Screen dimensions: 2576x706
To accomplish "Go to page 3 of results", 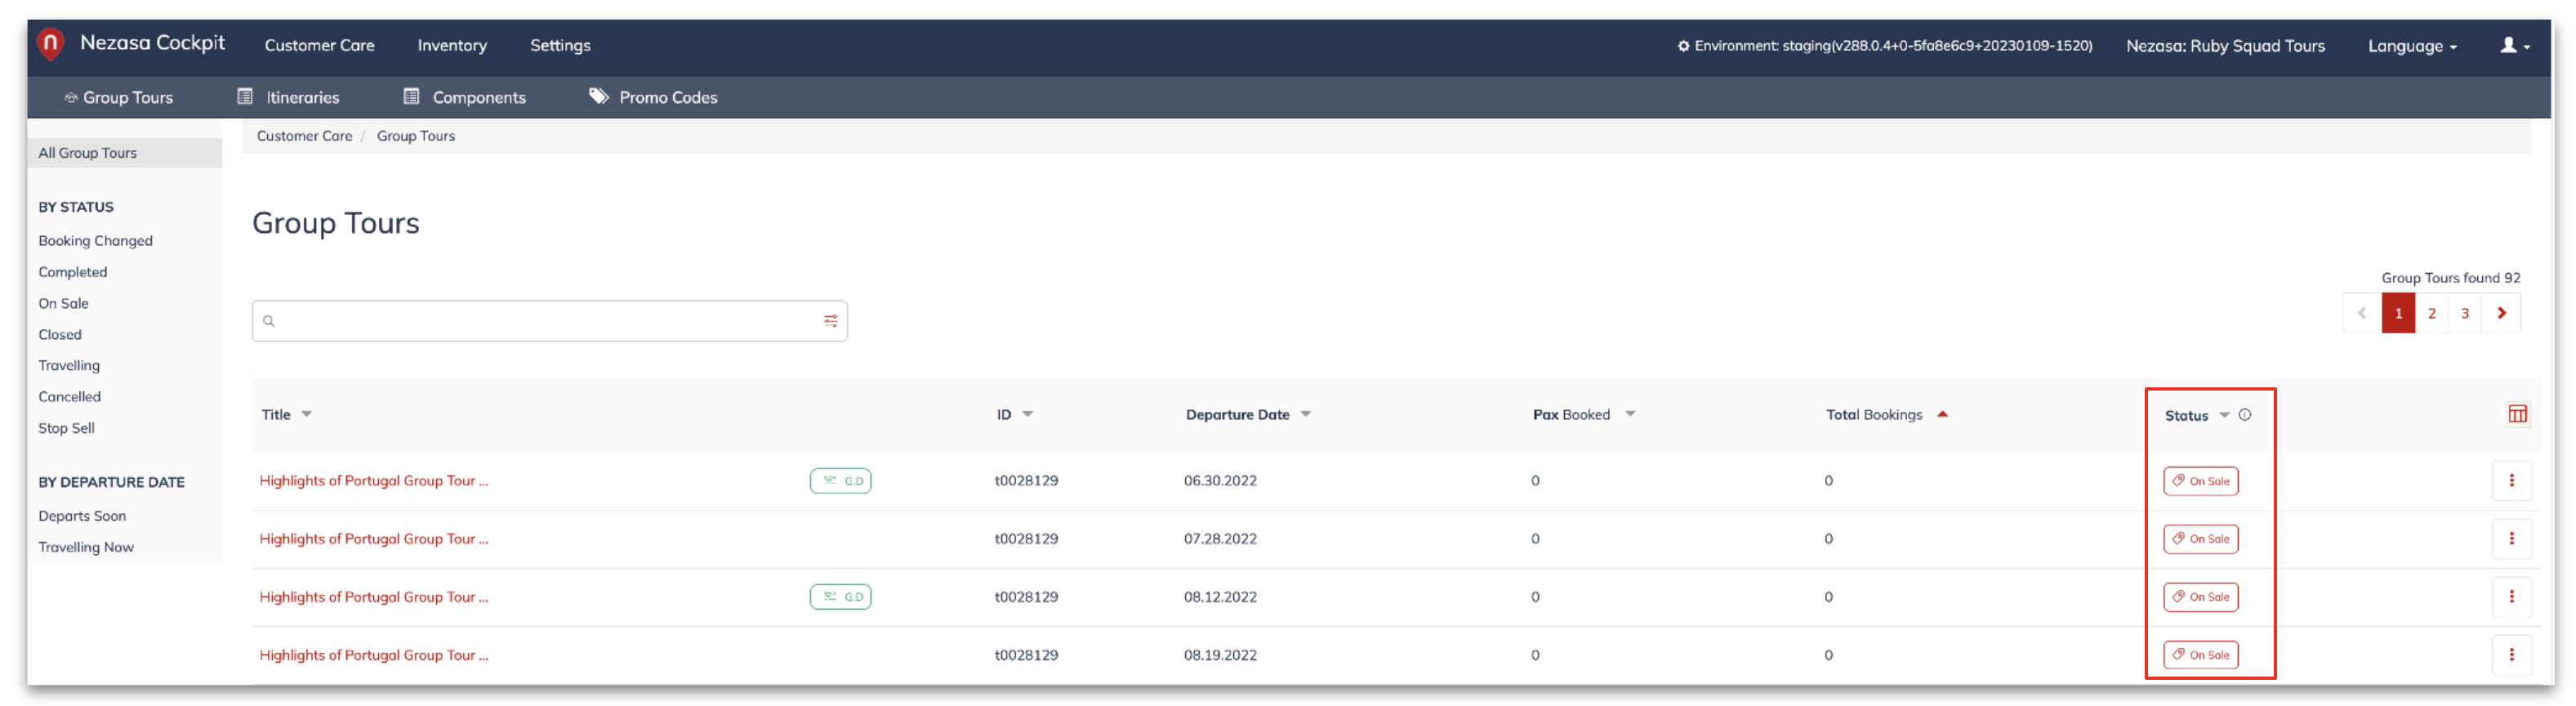I will pos(2465,313).
